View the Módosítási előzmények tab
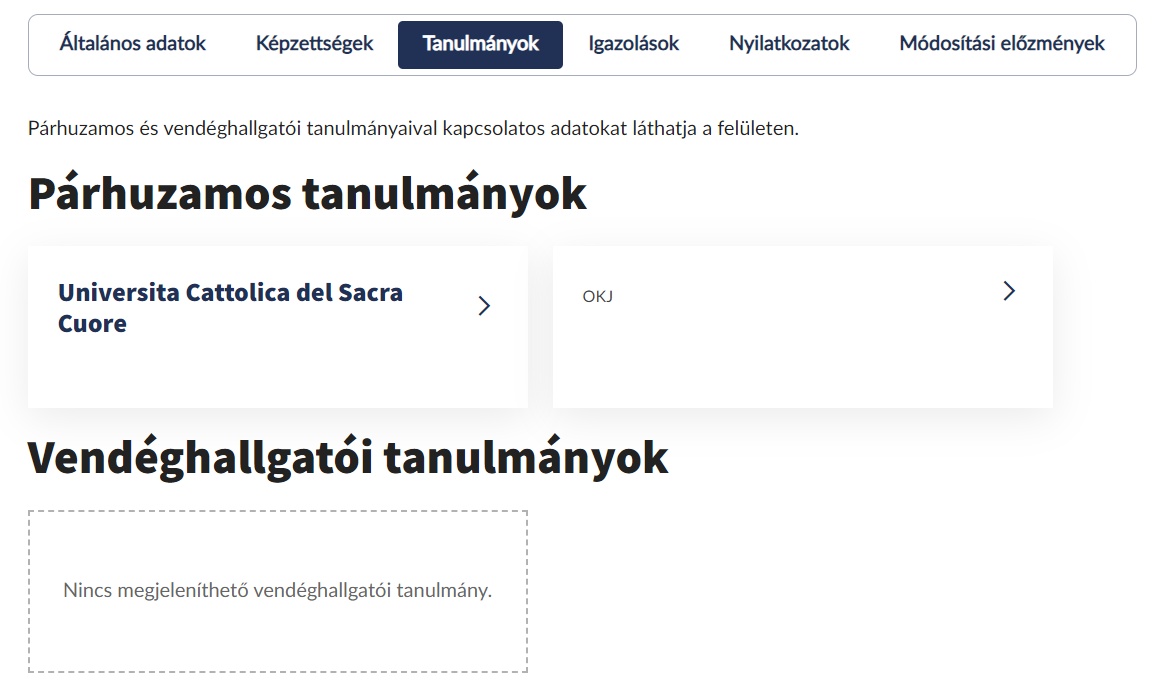 pyautogui.click(x=1002, y=44)
